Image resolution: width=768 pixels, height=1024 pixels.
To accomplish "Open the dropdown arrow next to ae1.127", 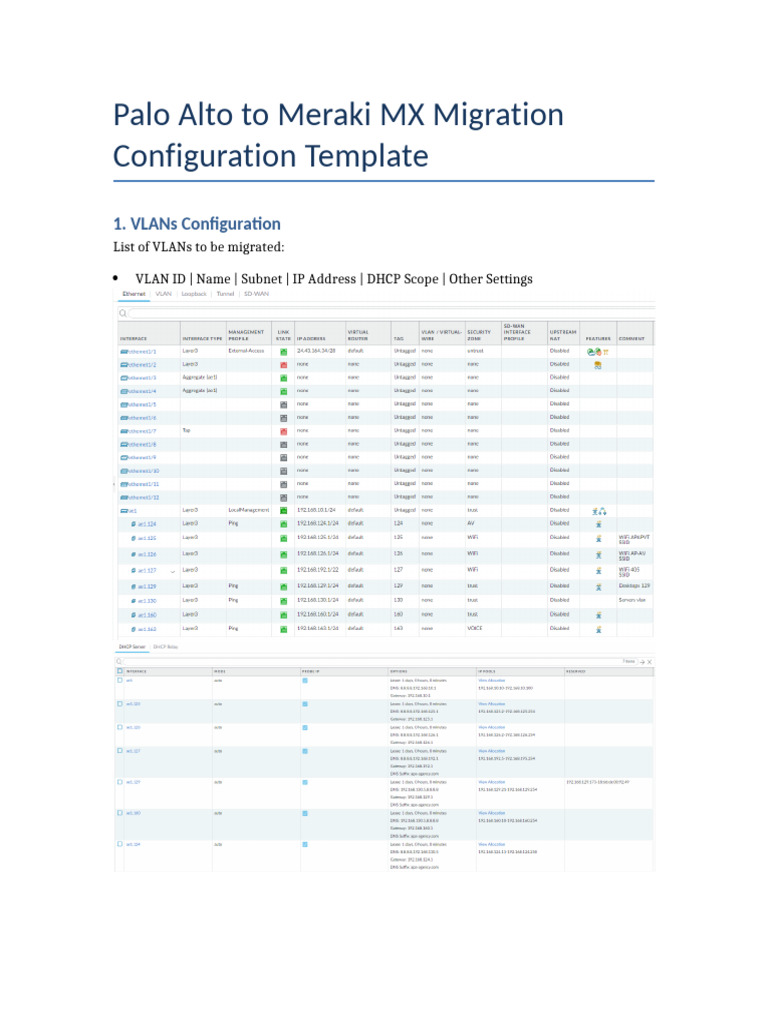I will 172,571.
